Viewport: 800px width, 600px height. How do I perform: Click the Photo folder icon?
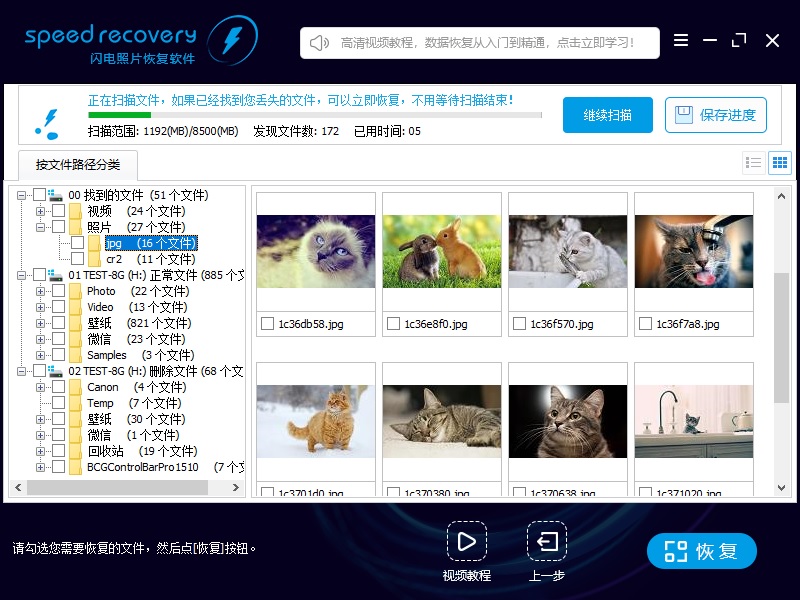coord(76,291)
